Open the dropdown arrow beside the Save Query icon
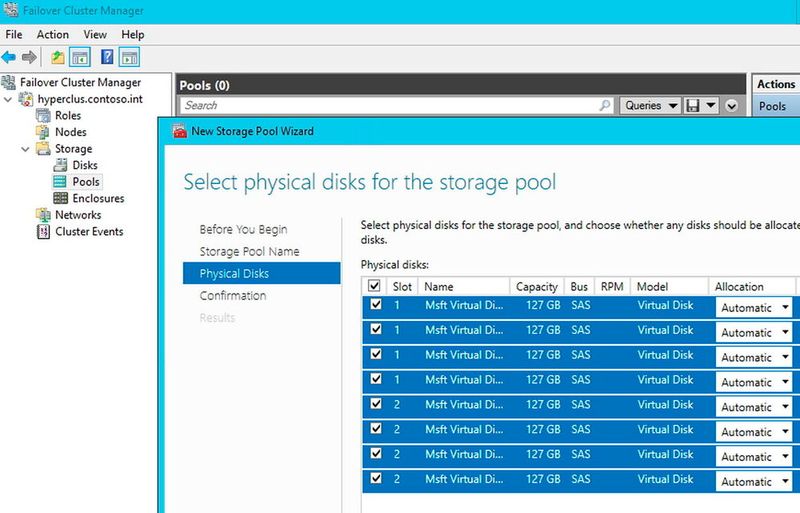800x513 pixels. (711, 106)
